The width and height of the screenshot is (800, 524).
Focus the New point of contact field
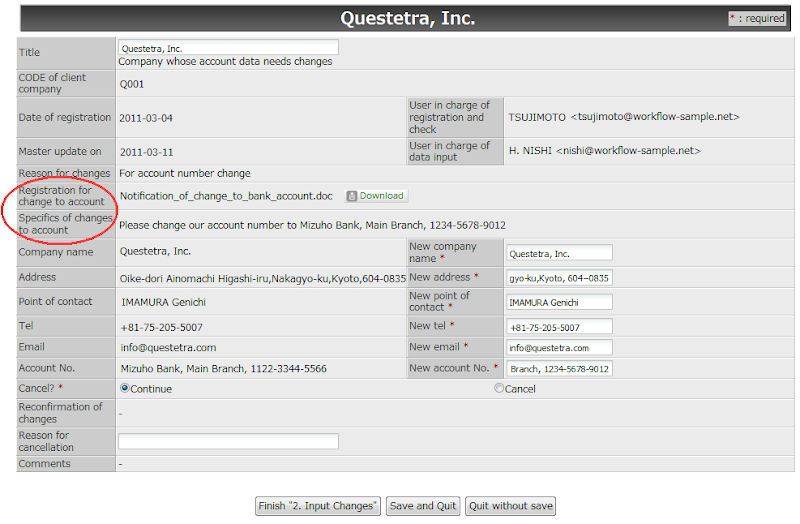pyautogui.click(x=559, y=303)
